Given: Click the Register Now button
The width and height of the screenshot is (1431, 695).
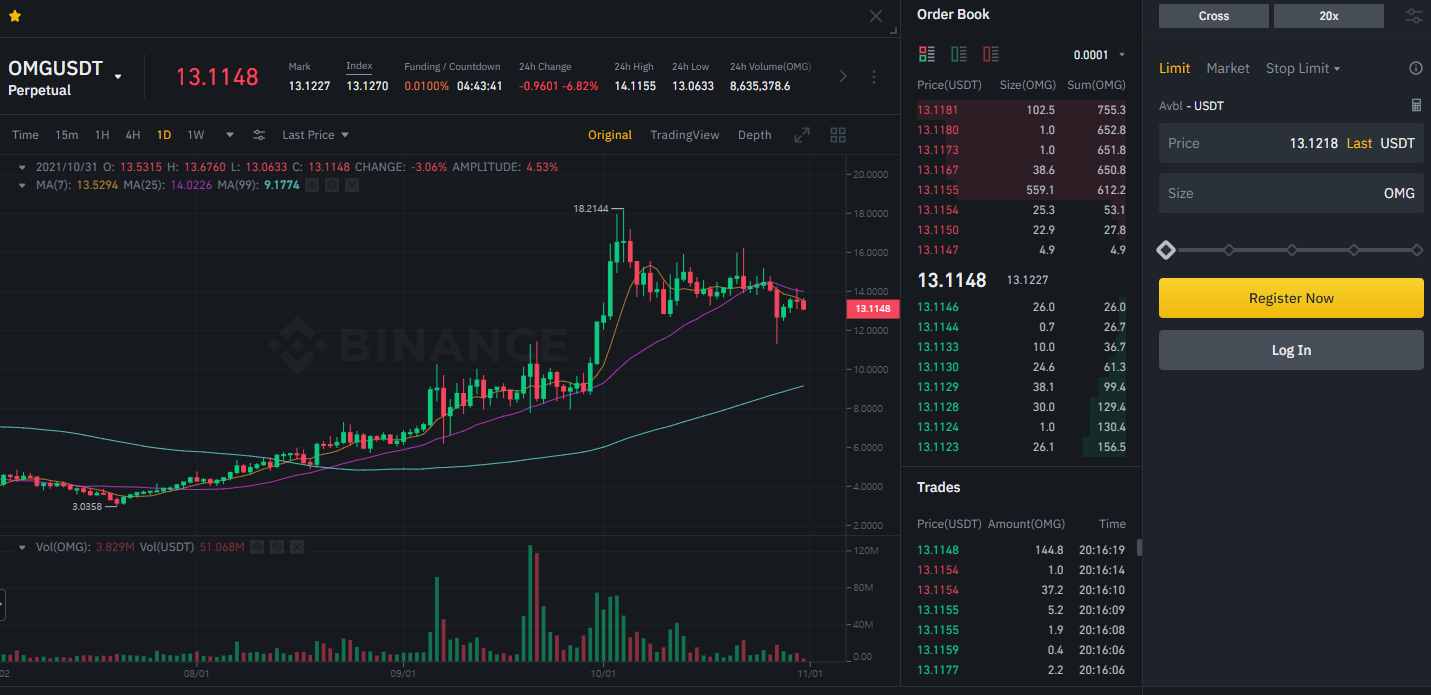Looking at the screenshot, I should [1291, 298].
